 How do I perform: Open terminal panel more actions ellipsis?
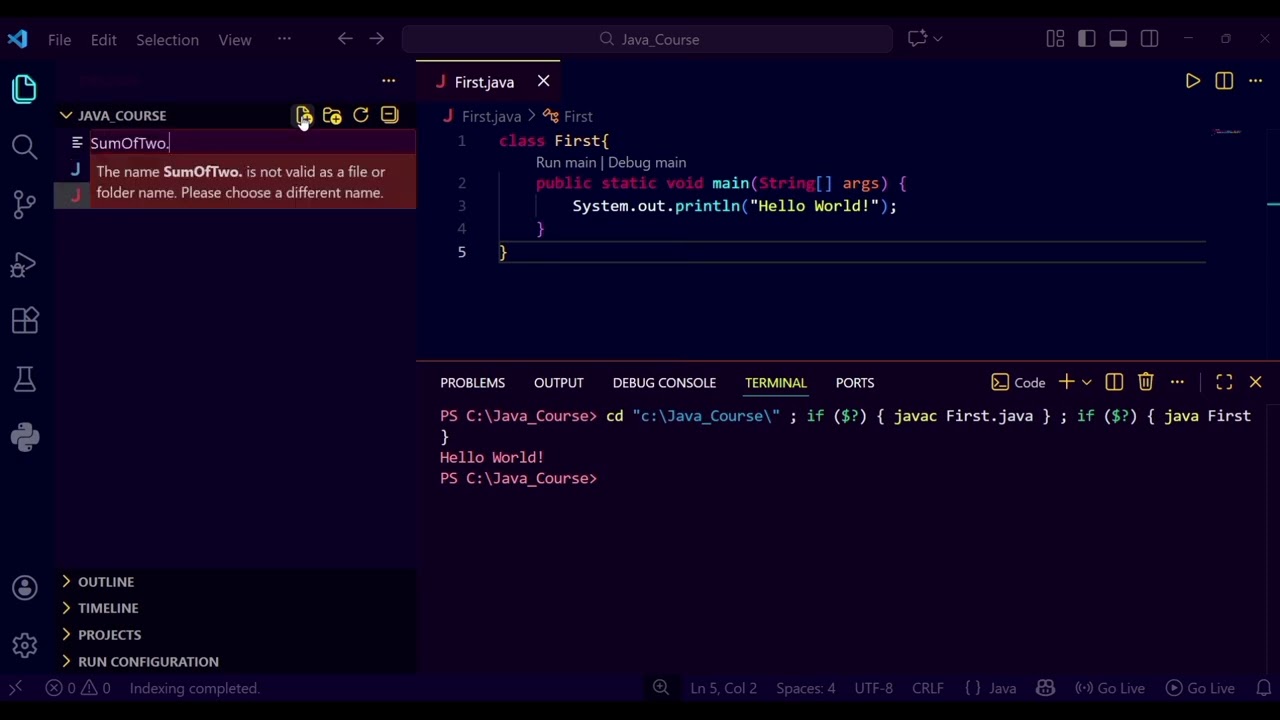tap(1177, 382)
